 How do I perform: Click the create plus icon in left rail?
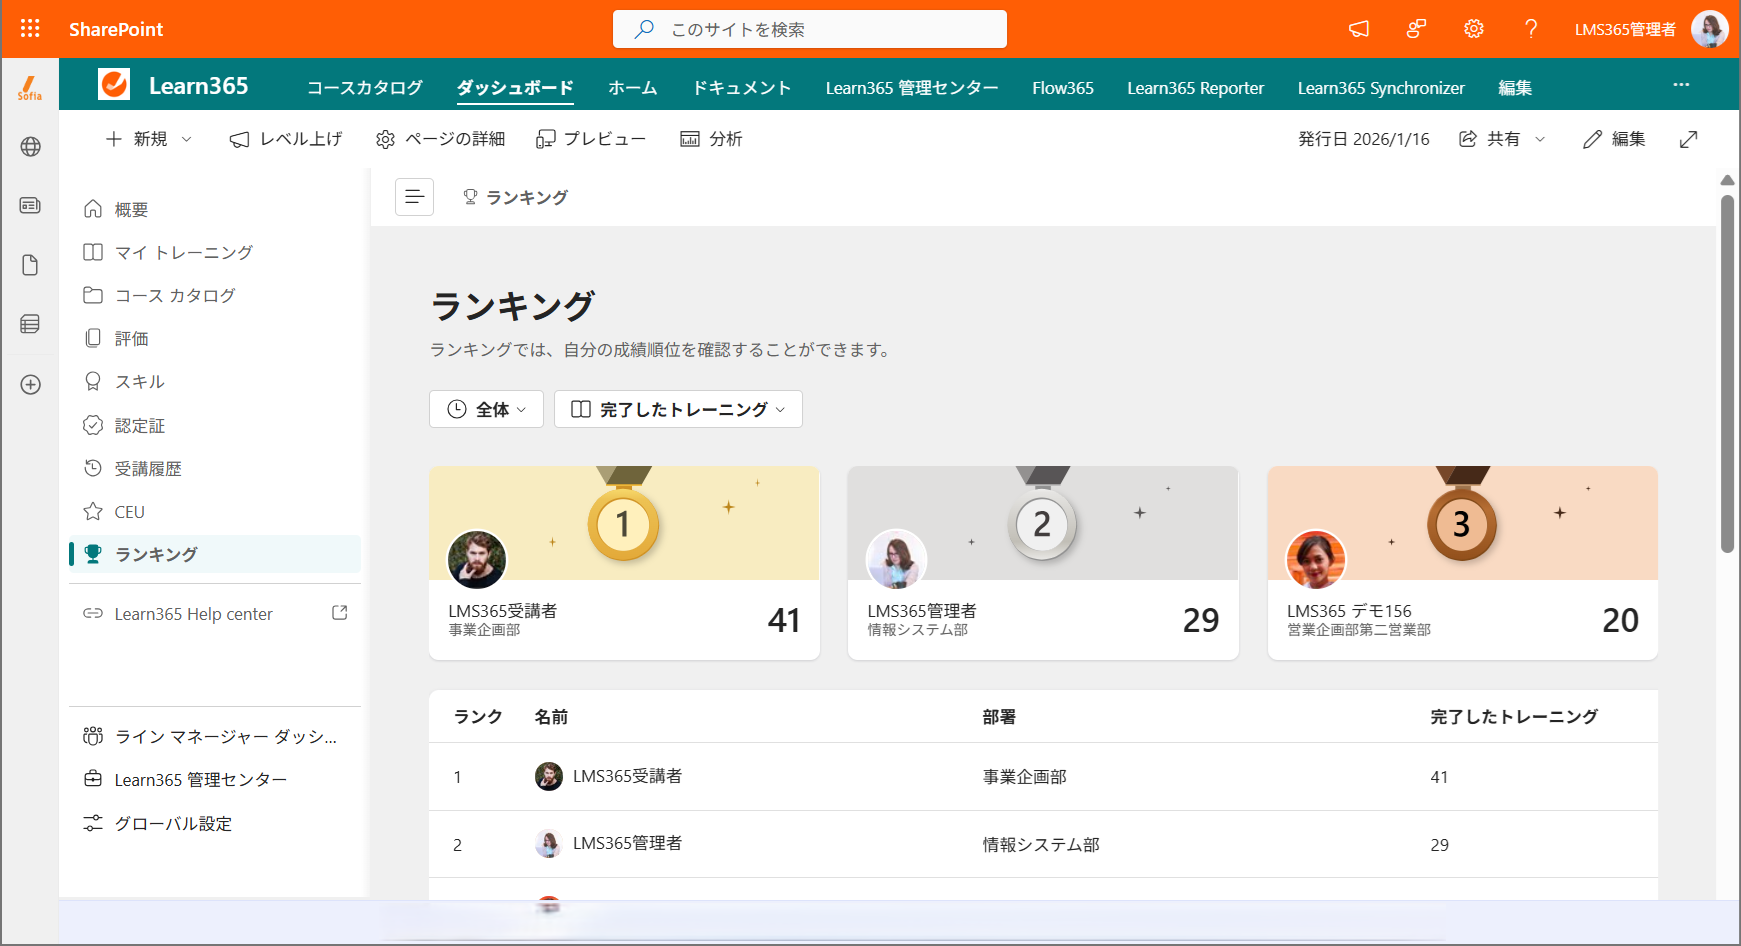pos(30,385)
